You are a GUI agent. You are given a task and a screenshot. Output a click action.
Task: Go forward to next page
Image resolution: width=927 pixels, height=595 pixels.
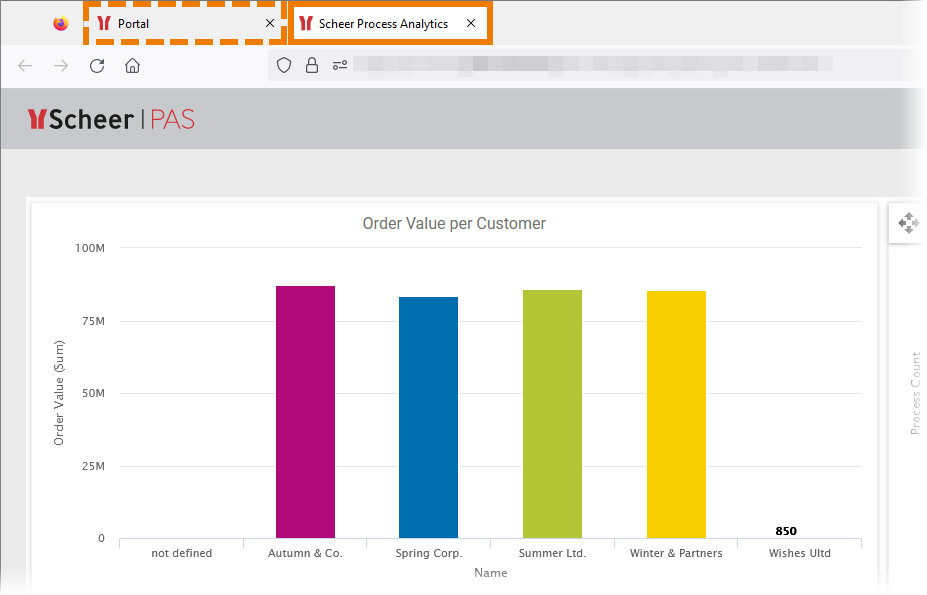click(61, 66)
